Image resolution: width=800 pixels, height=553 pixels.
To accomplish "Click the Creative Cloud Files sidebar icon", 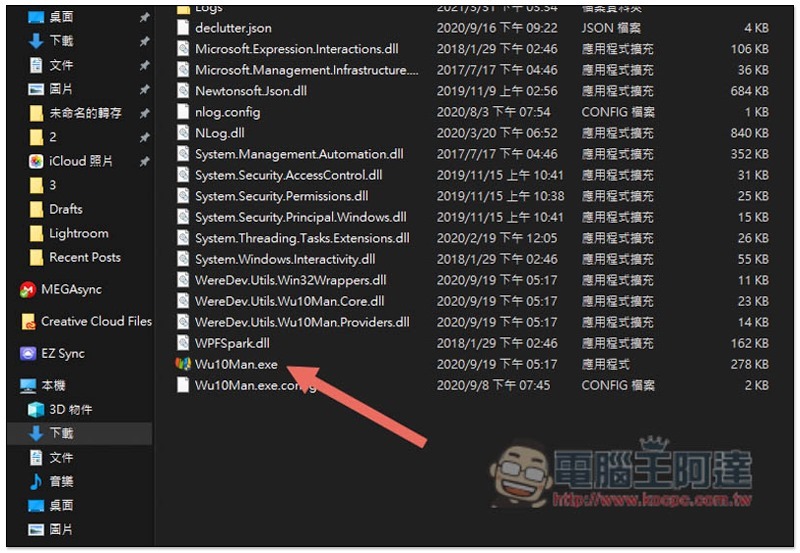I will 28,321.
